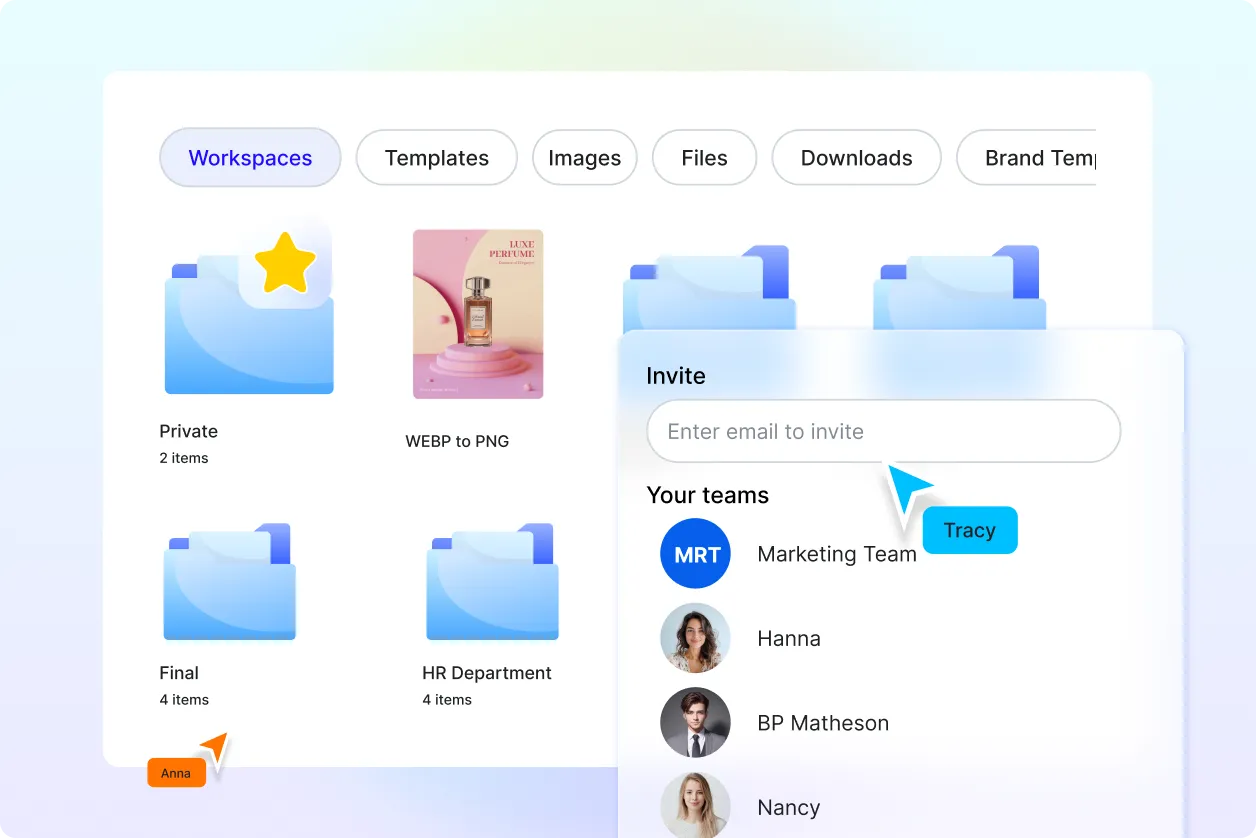The height and width of the screenshot is (838, 1256).
Task: Click the Tracy collaborator label
Action: pyautogui.click(x=969, y=530)
